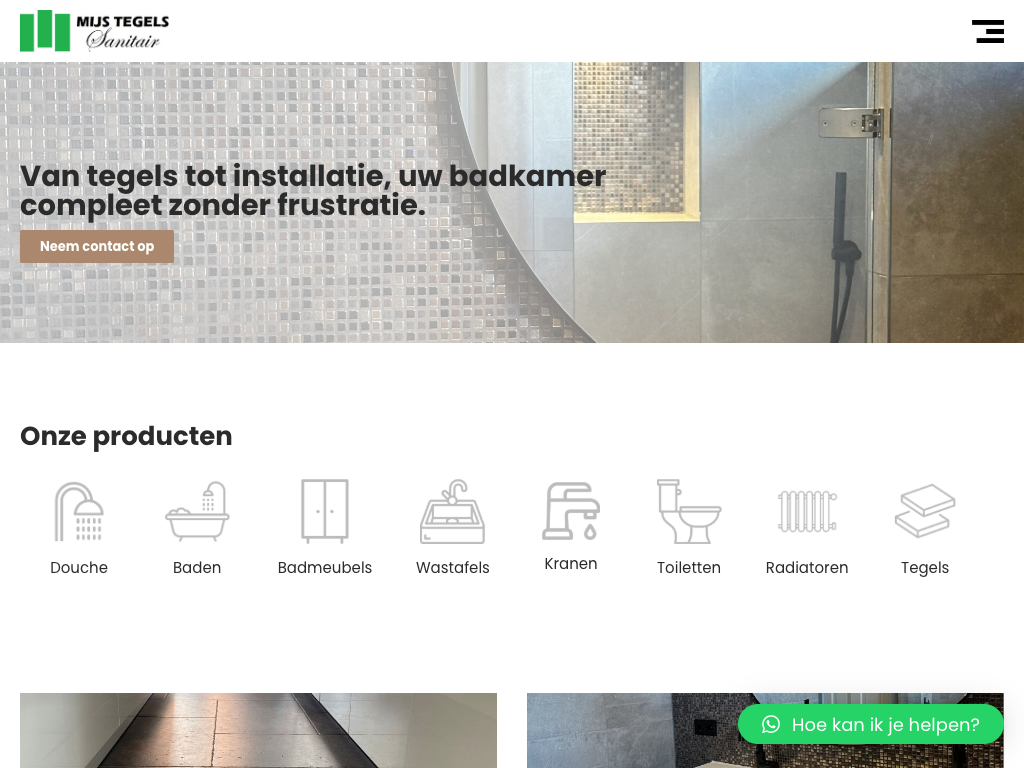Choose the Badmeubels cabinet icon
Viewport: 1024px width, 768px height.
[325, 511]
